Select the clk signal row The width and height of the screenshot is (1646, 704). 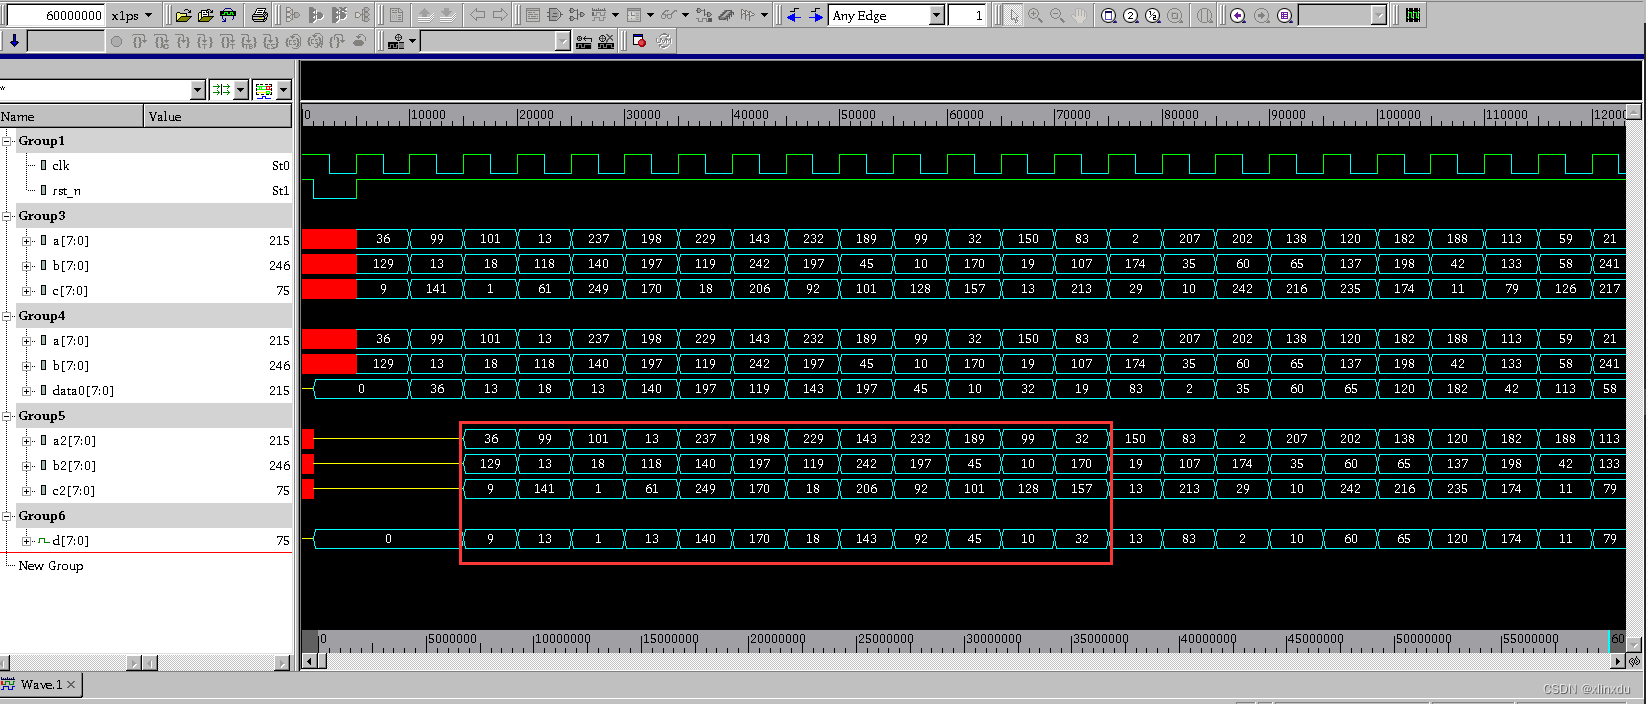tap(146, 166)
